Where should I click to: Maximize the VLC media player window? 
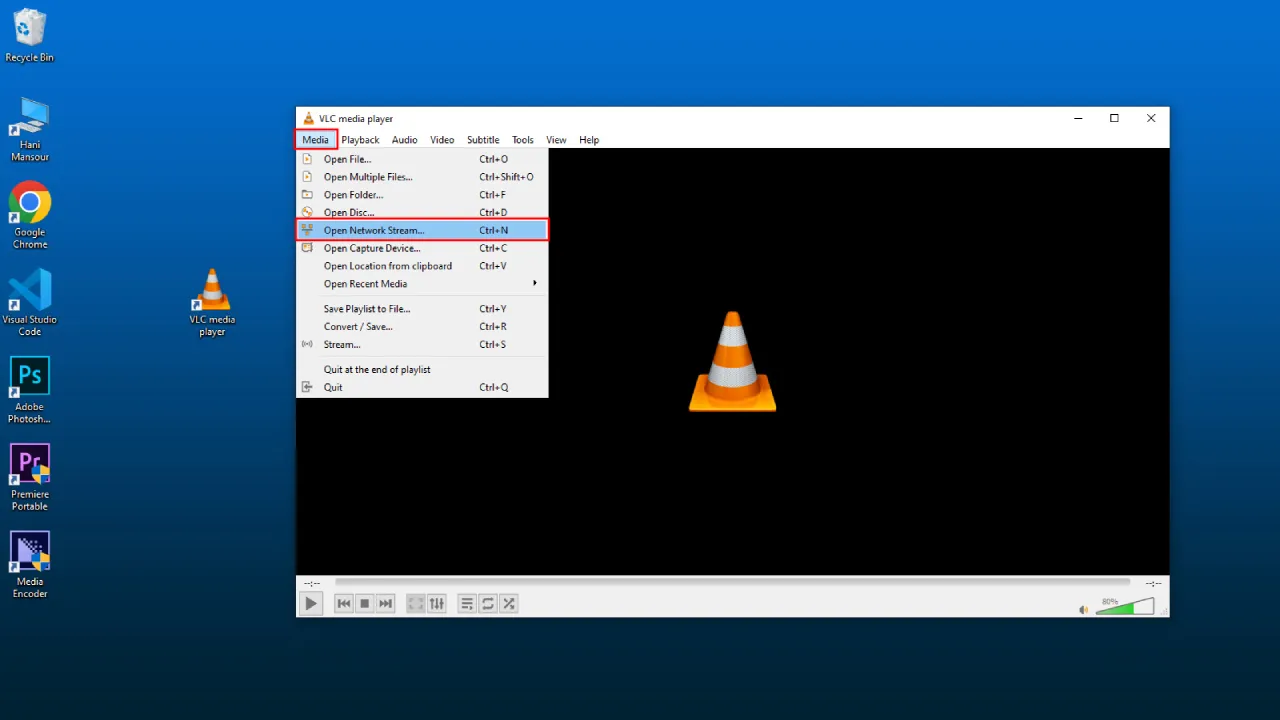(1114, 118)
